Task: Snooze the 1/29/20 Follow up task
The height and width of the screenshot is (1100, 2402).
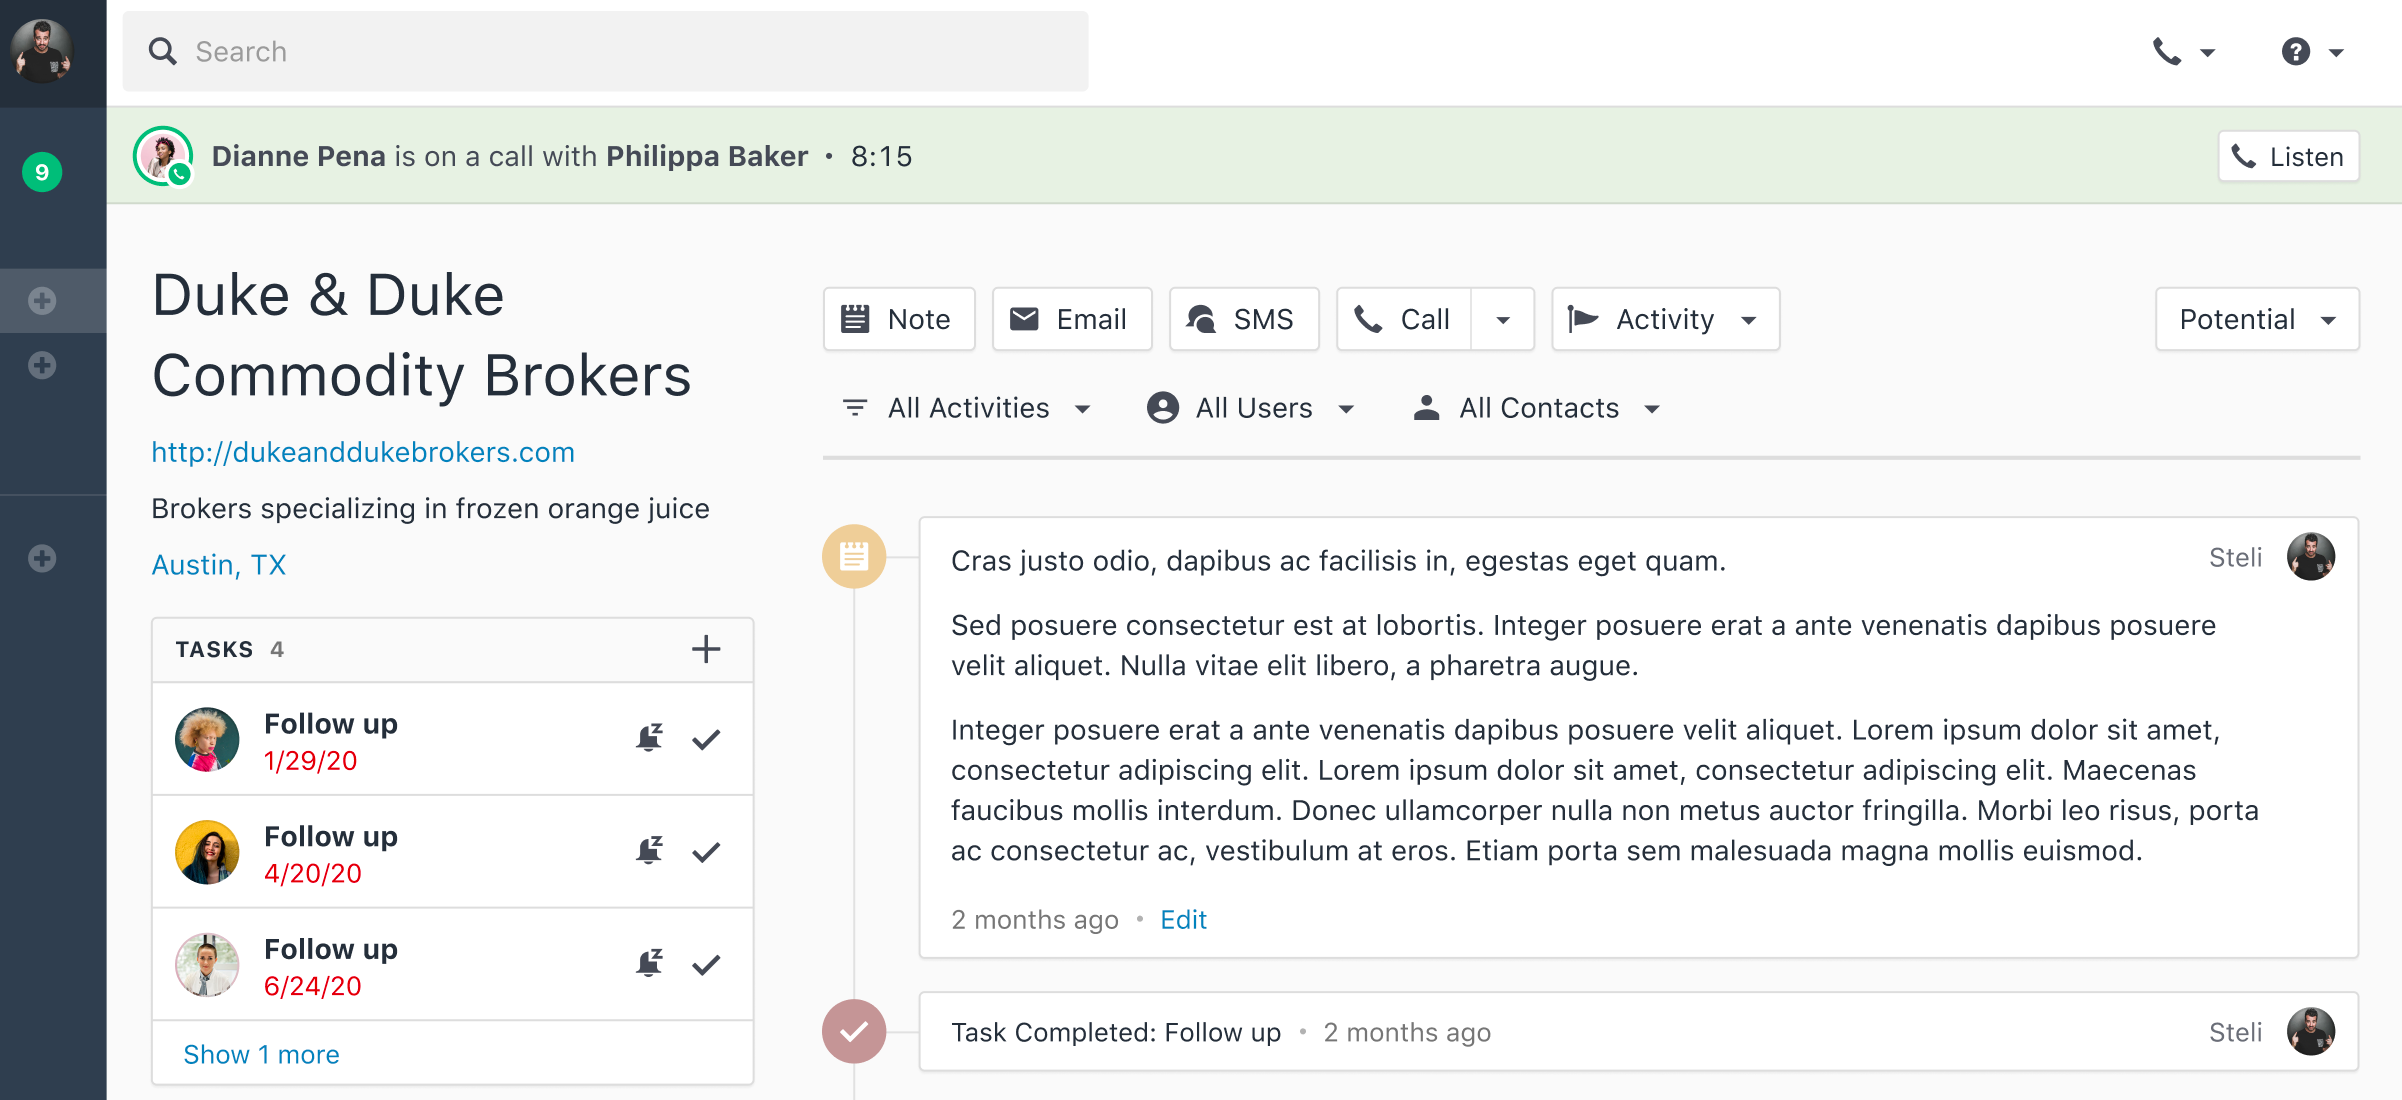Action: tap(650, 738)
